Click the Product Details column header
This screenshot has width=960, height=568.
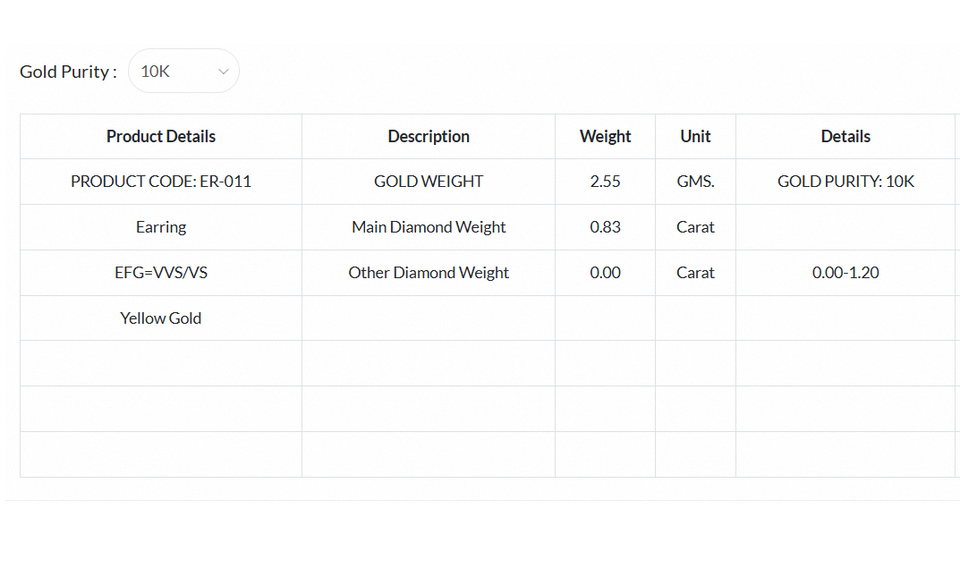coord(161,137)
